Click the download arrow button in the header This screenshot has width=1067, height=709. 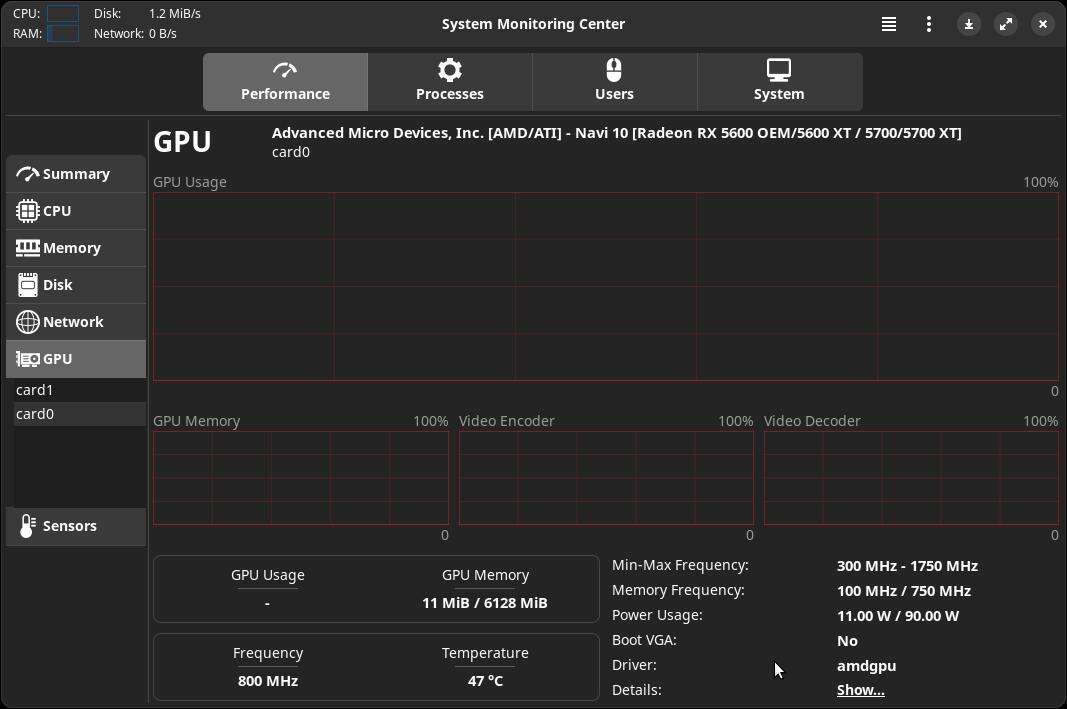(x=969, y=24)
